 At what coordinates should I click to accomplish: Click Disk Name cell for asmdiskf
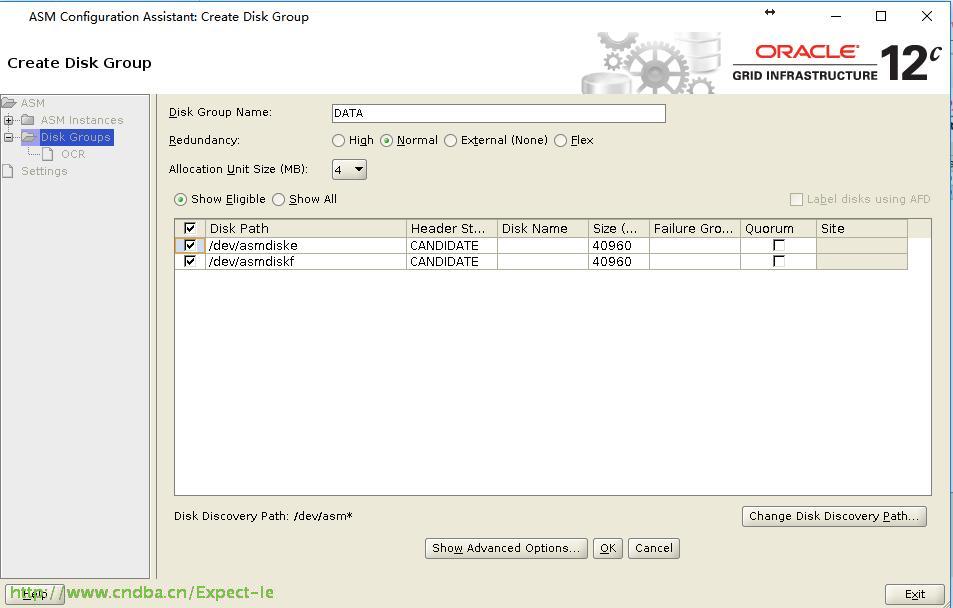543,261
